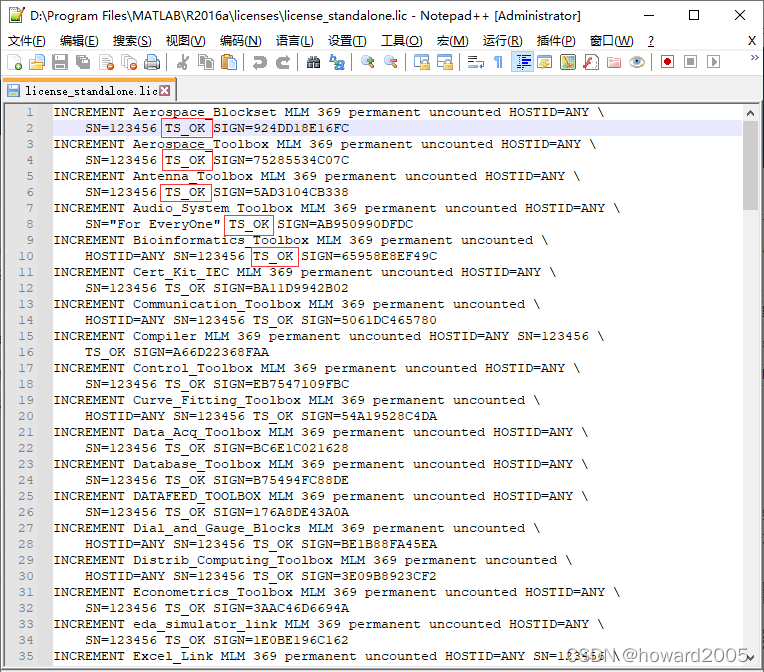764x672 pixels.
Task: Open the 搜索(S) menu
Action: (132, 40)
